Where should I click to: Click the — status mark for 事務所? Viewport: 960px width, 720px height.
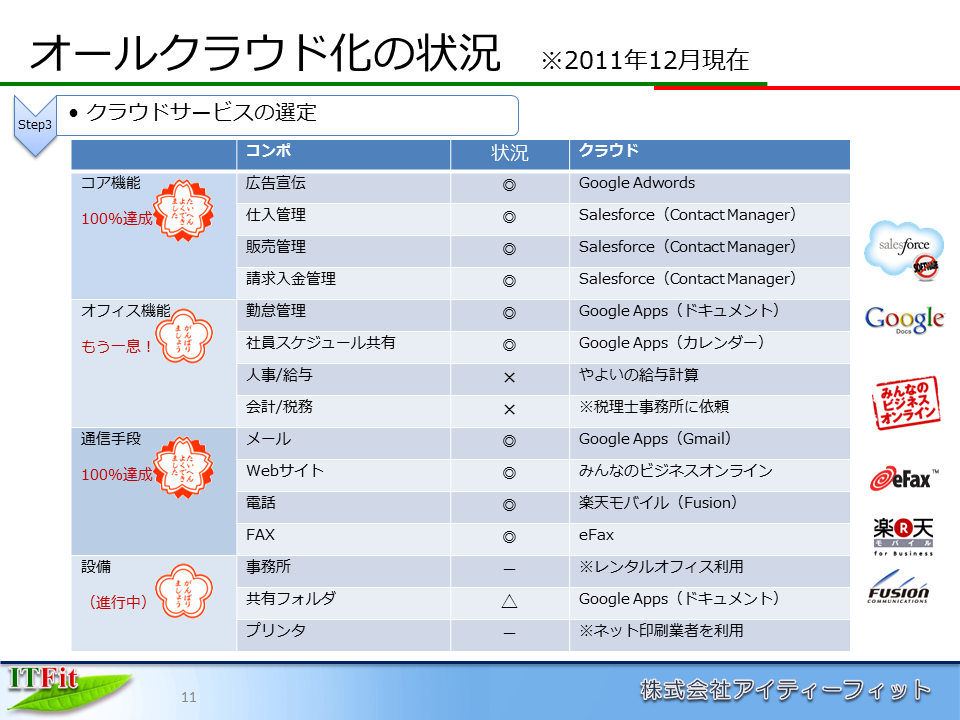(x=509, y=569)
